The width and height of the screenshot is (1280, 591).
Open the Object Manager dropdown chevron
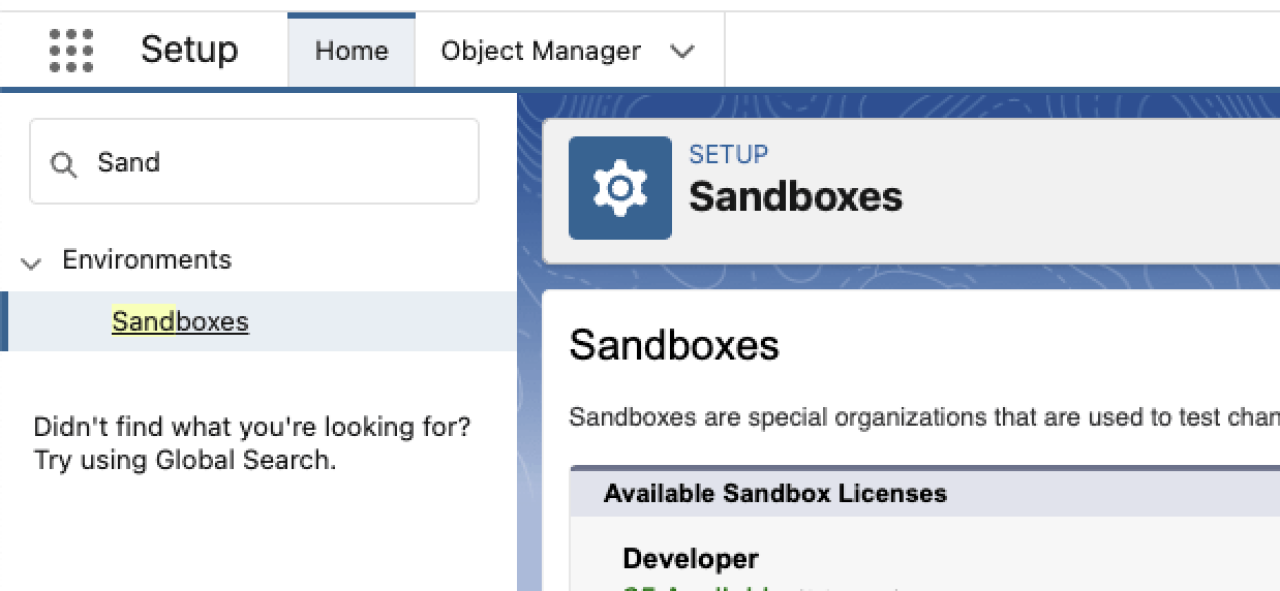[682, 51]
